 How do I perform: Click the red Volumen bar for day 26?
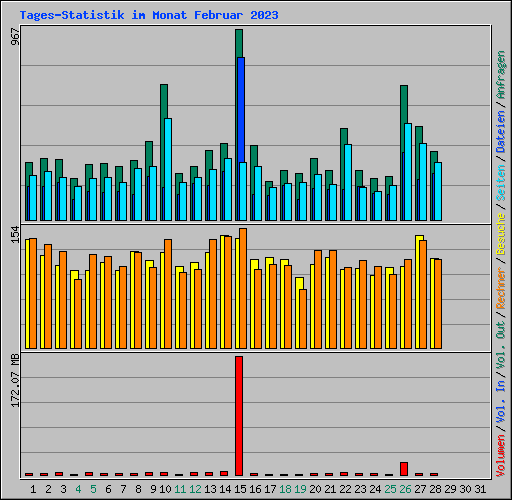click(404, 469)
